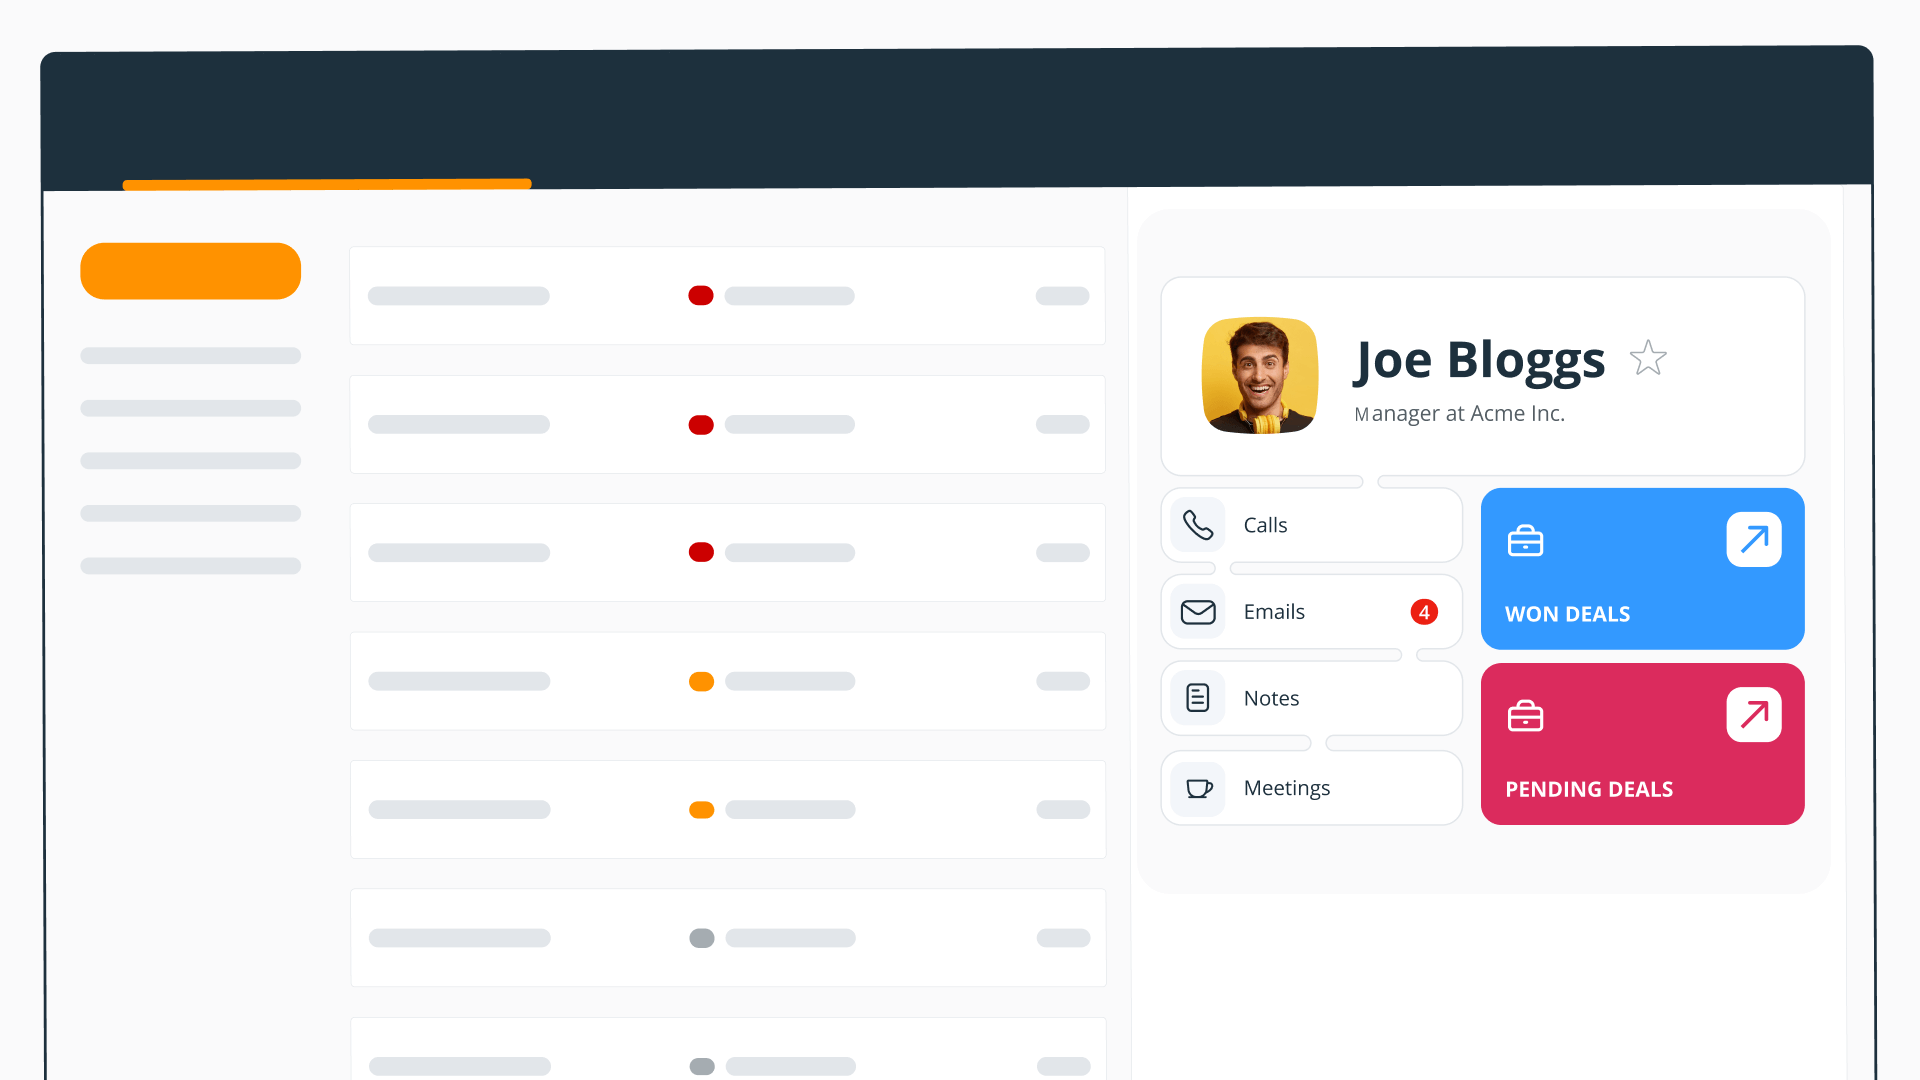
Task: Select the orange active tab in header
Action: point(327,184)
